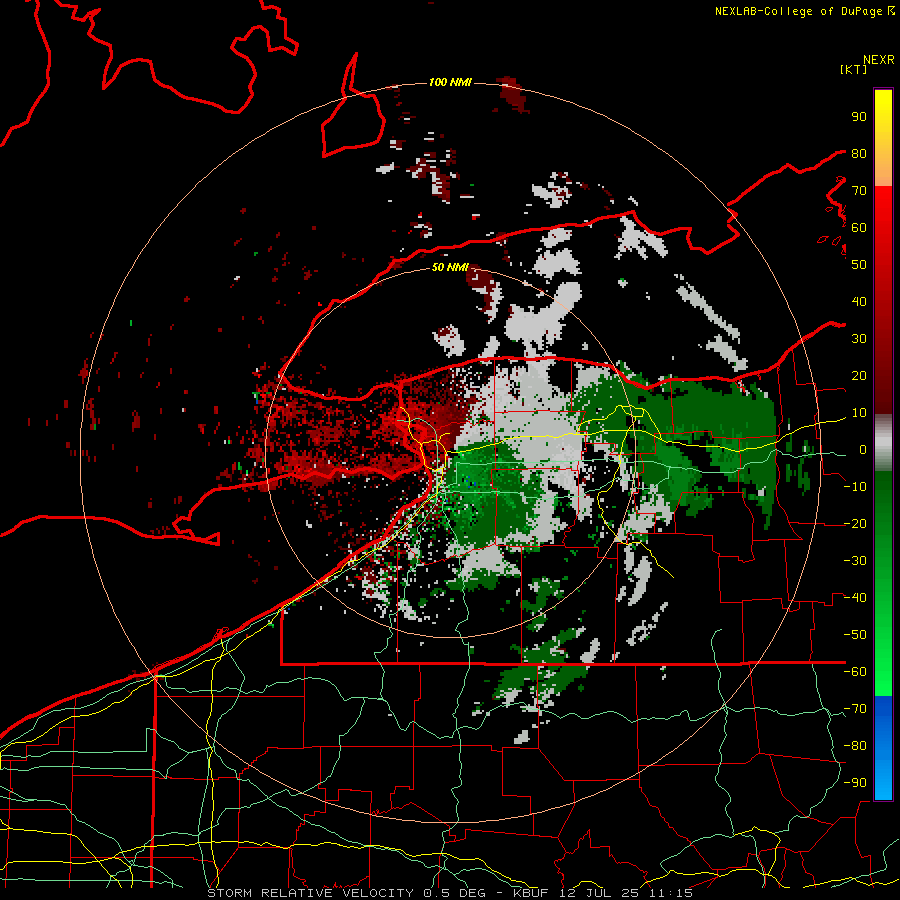Click the -60 value on velocity scale
The width and height of the screenshot is (900, 900).
click(x=855, y=672)
